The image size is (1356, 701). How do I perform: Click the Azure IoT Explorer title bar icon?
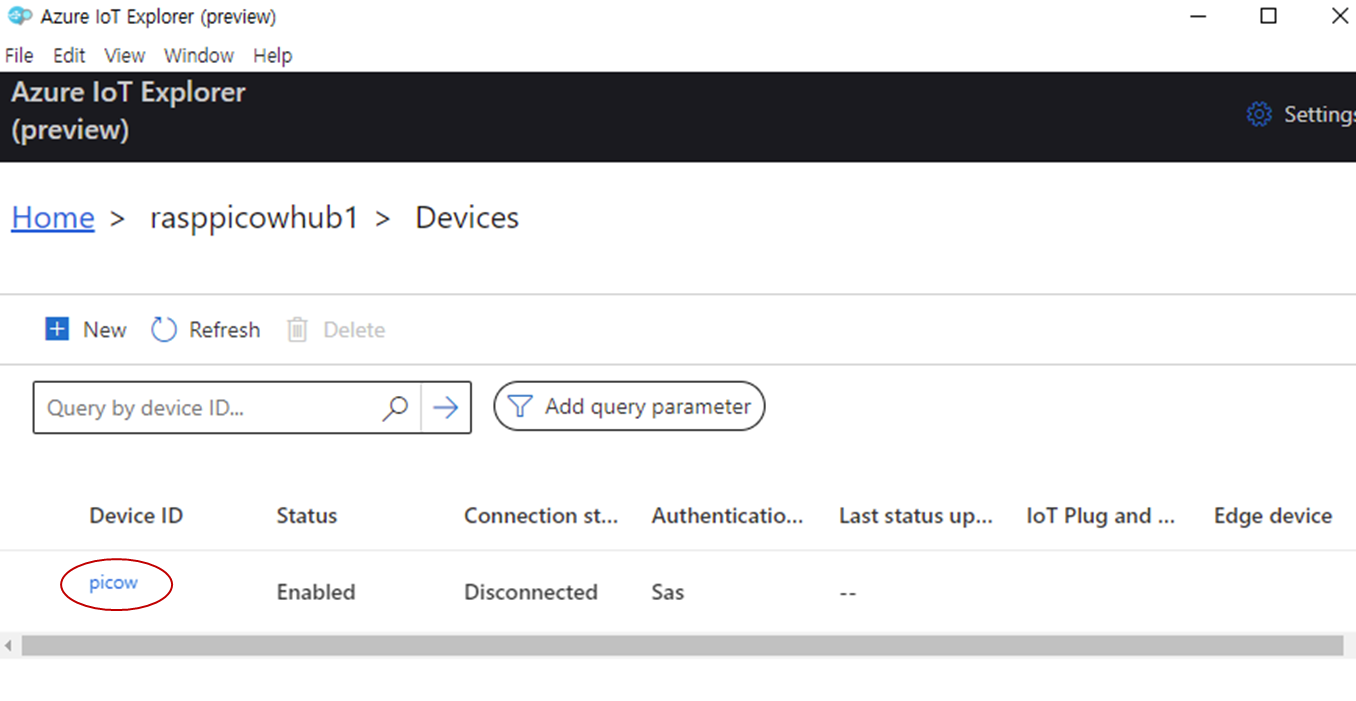20,16
